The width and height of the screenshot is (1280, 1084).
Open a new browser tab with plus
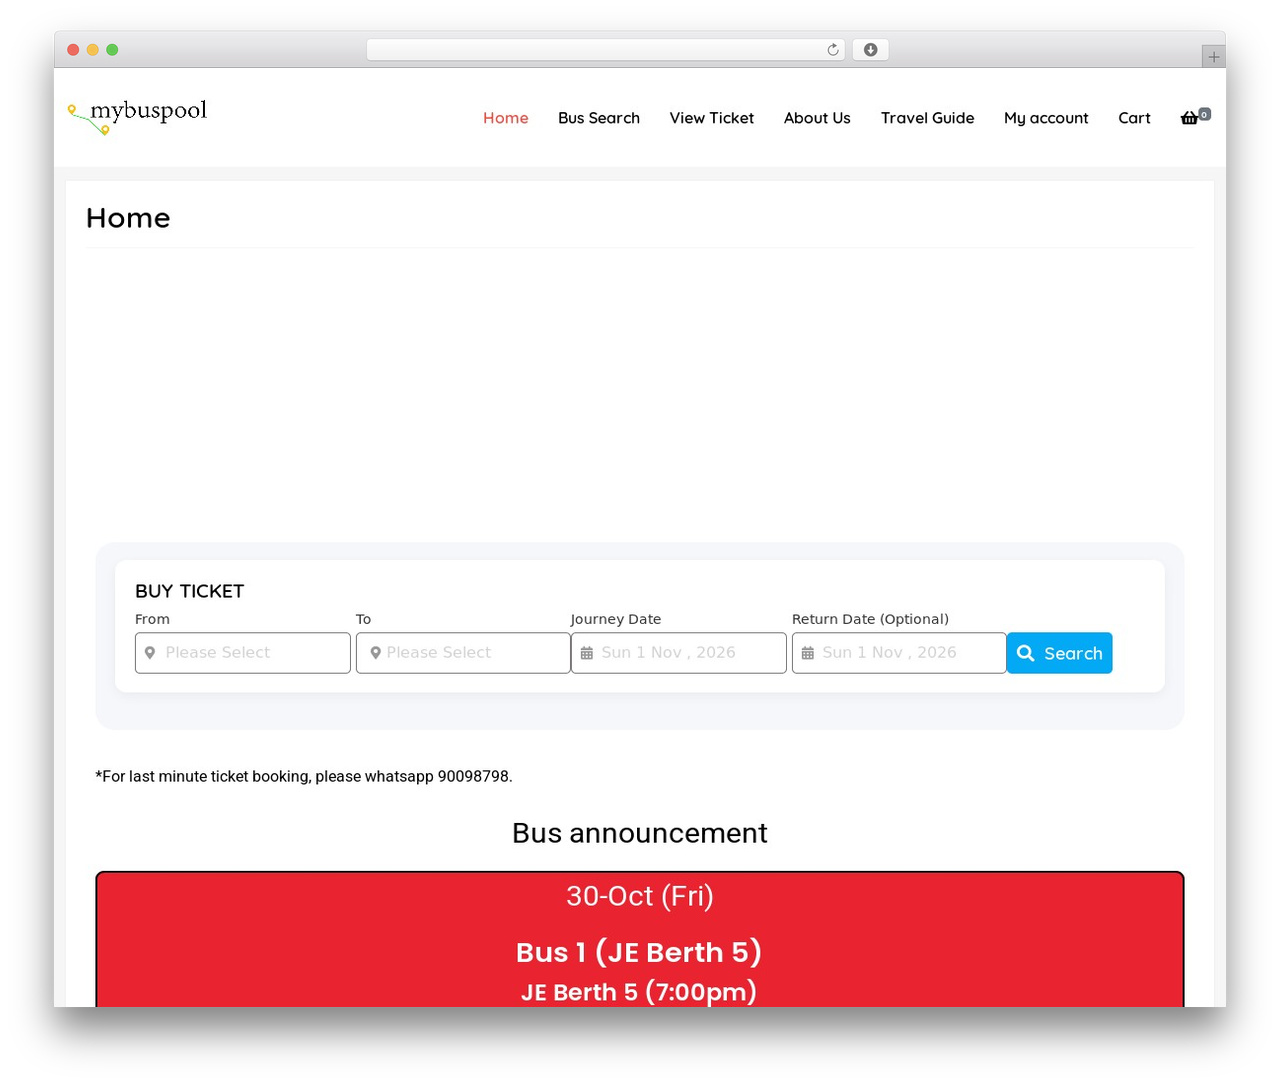click(1213, 57)
